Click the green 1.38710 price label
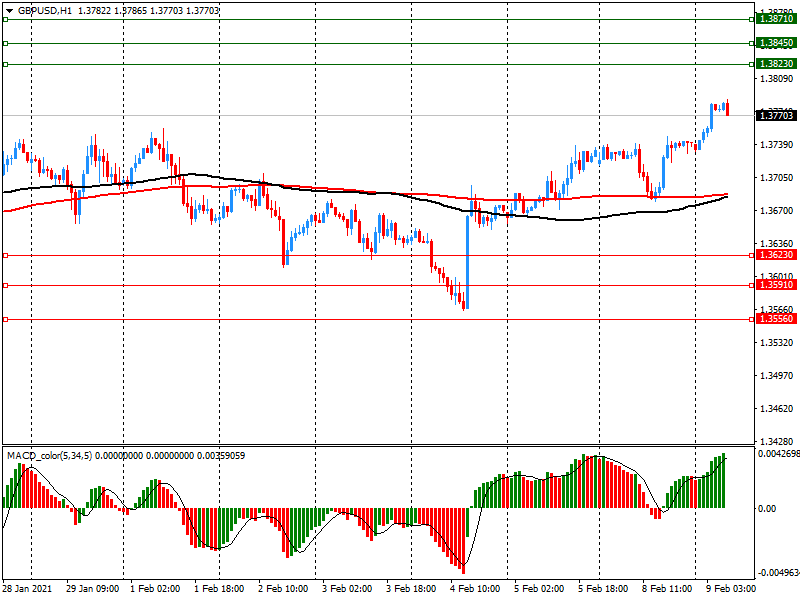 776,19
